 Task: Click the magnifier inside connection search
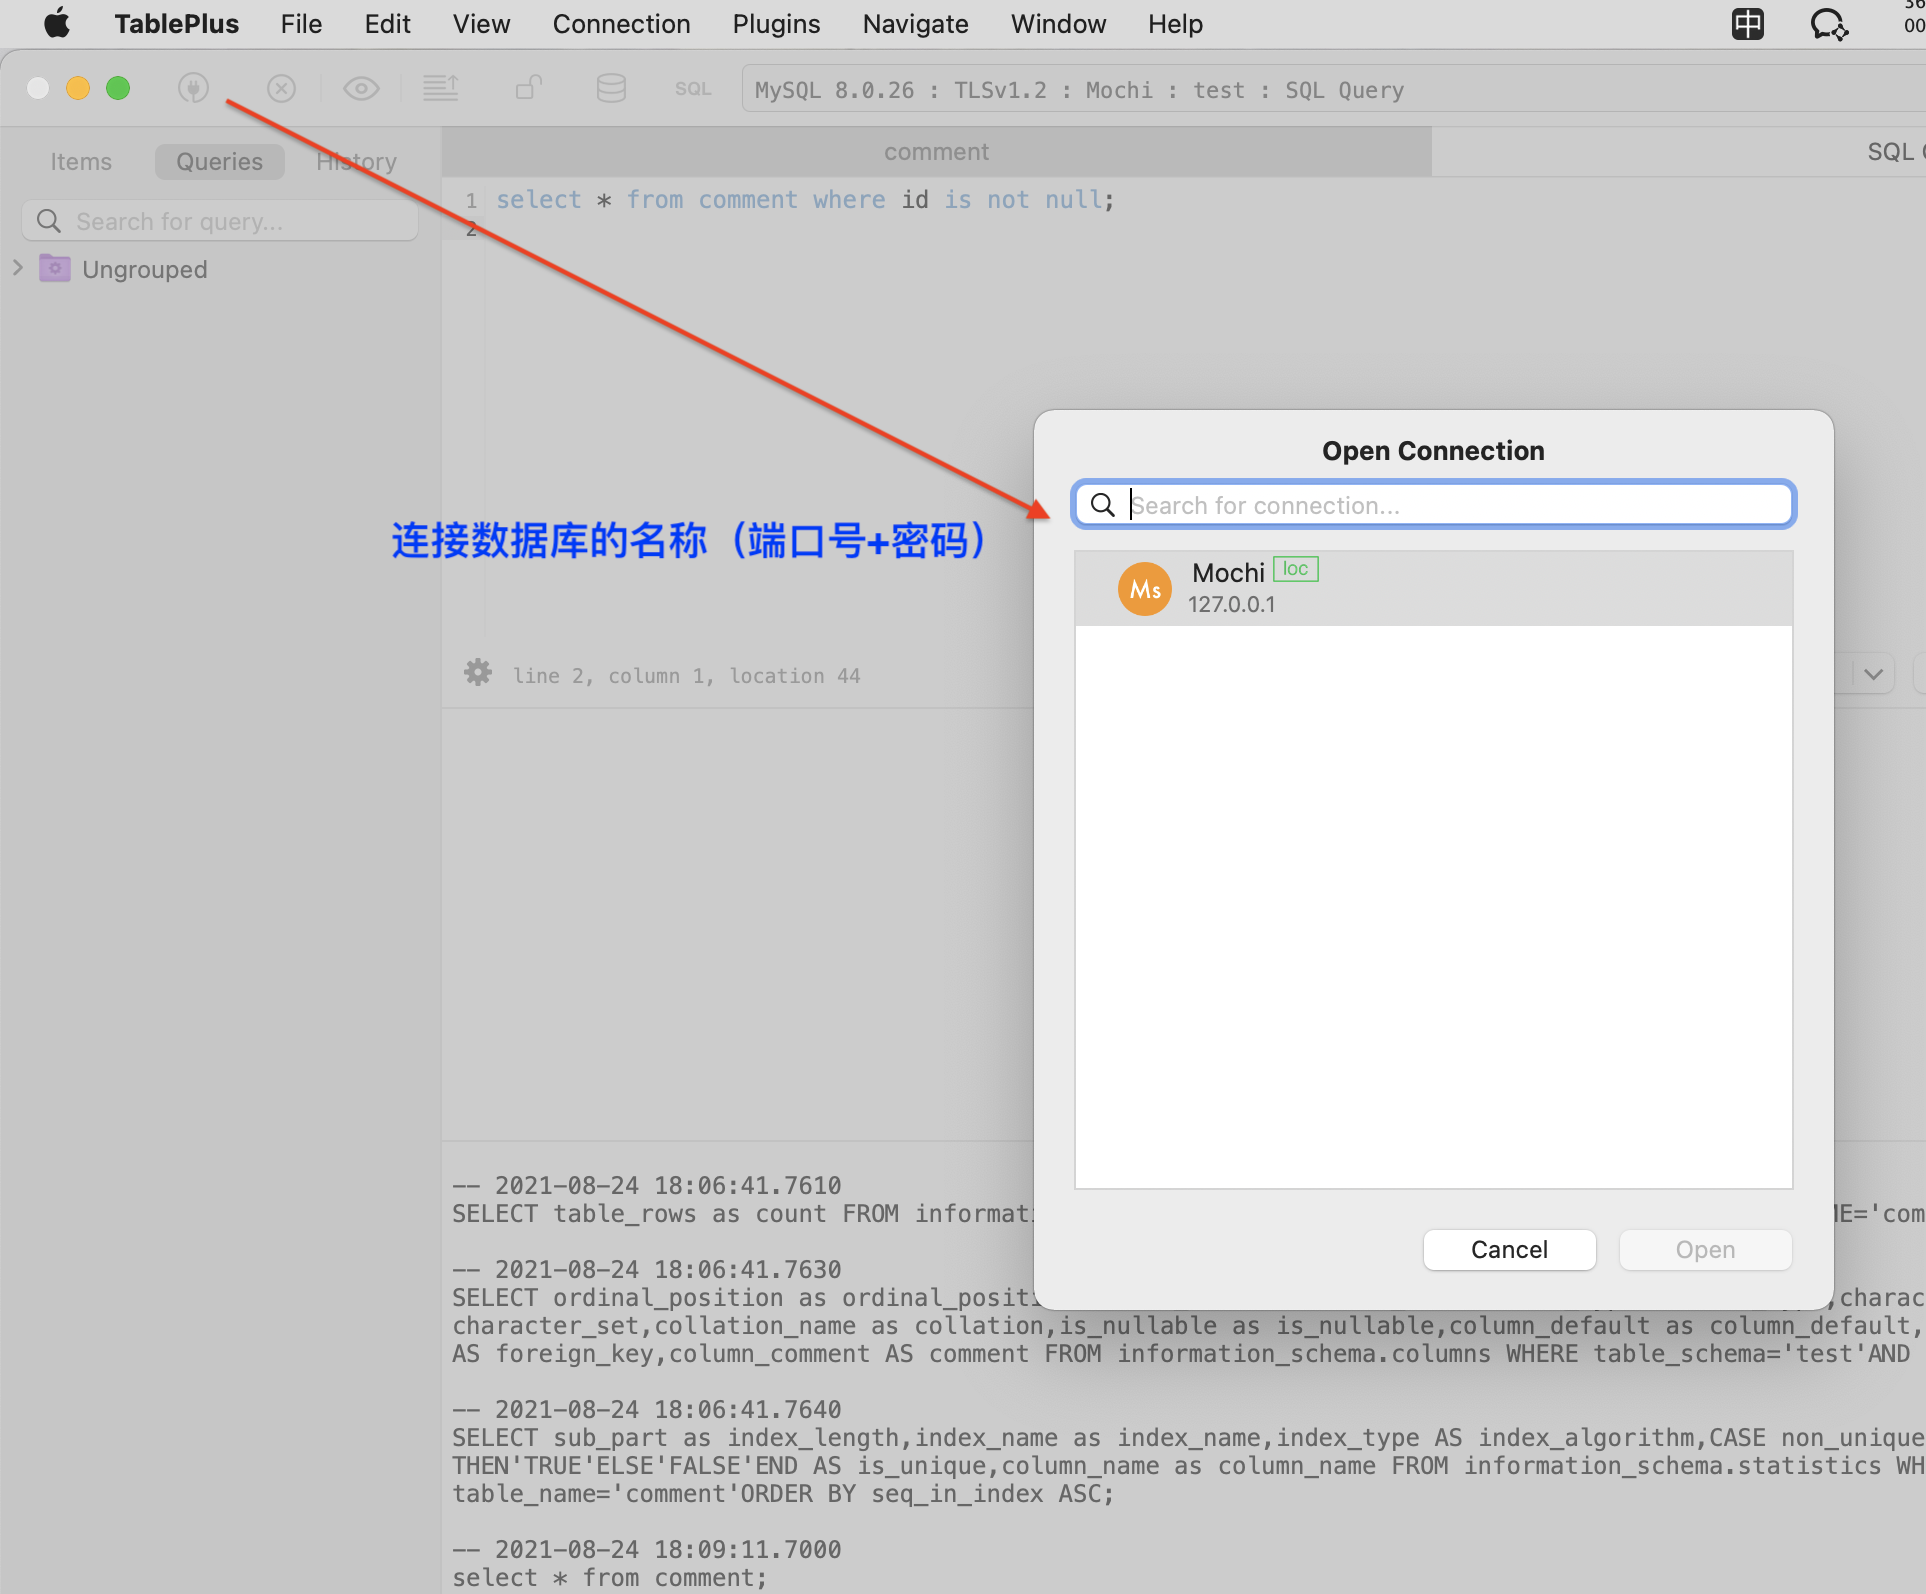pyautogui.click(x=1103, y=504)
